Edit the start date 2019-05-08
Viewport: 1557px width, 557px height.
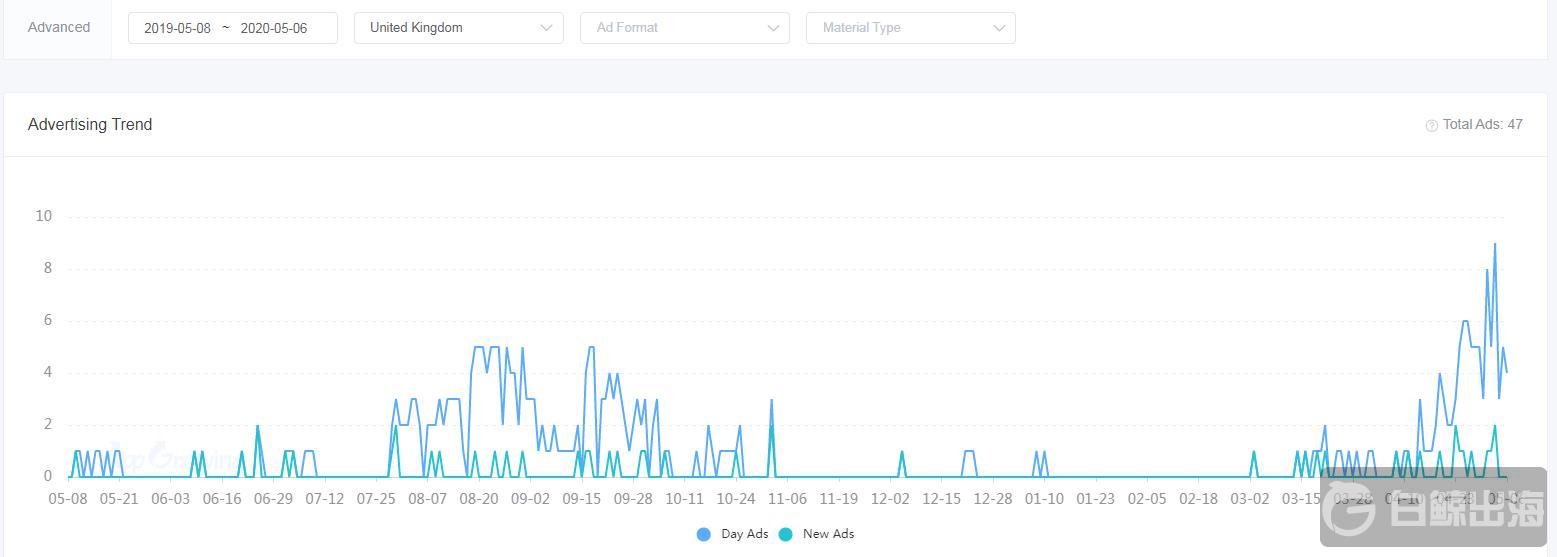[x=178, y=28]
